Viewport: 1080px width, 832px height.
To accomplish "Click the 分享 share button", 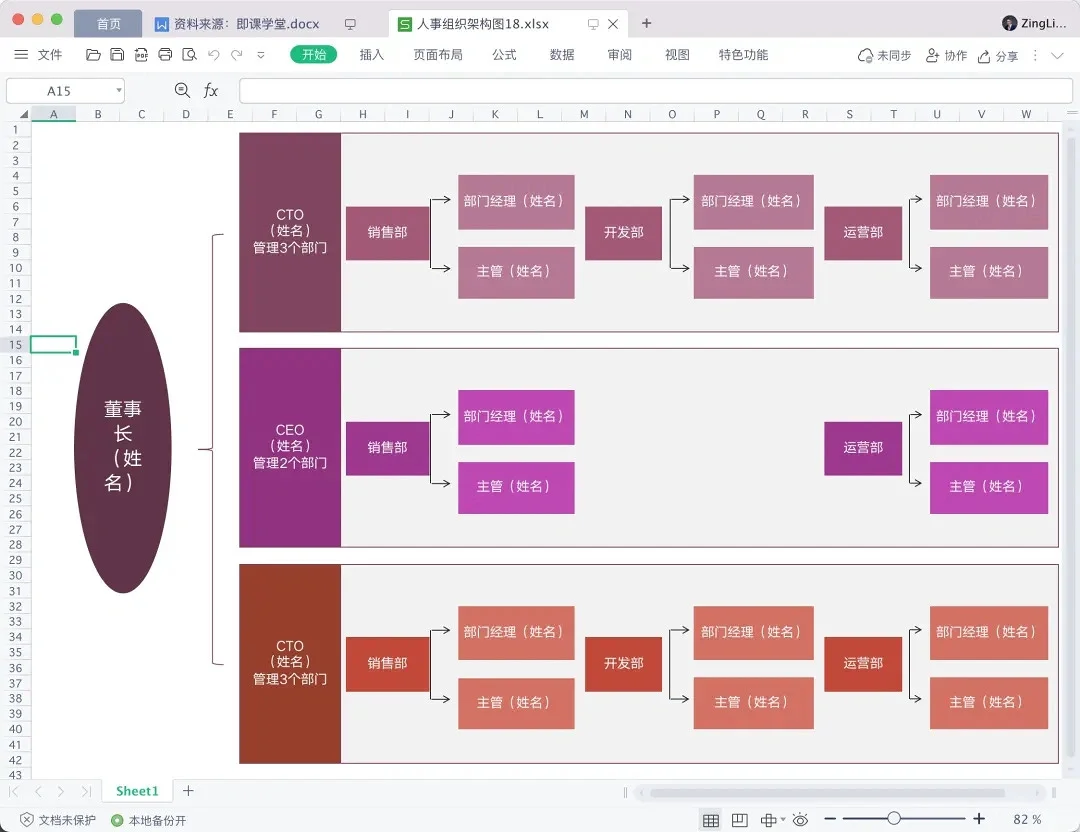I will [x=999, y=55].
